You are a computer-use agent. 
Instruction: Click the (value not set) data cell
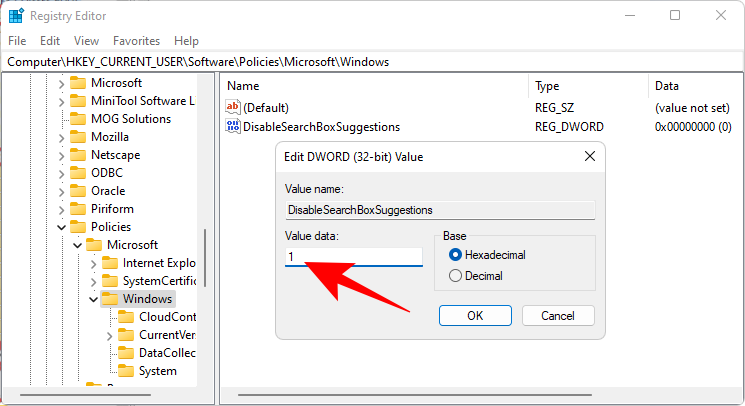pyautogui.click(x=692, y=108)
